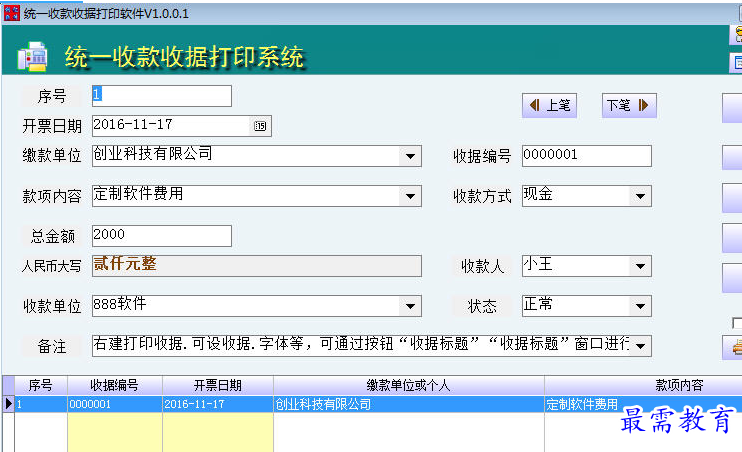Click the printer logo beside system title
This screenshot has width=742, height=452.
click(x=32, y=56)
